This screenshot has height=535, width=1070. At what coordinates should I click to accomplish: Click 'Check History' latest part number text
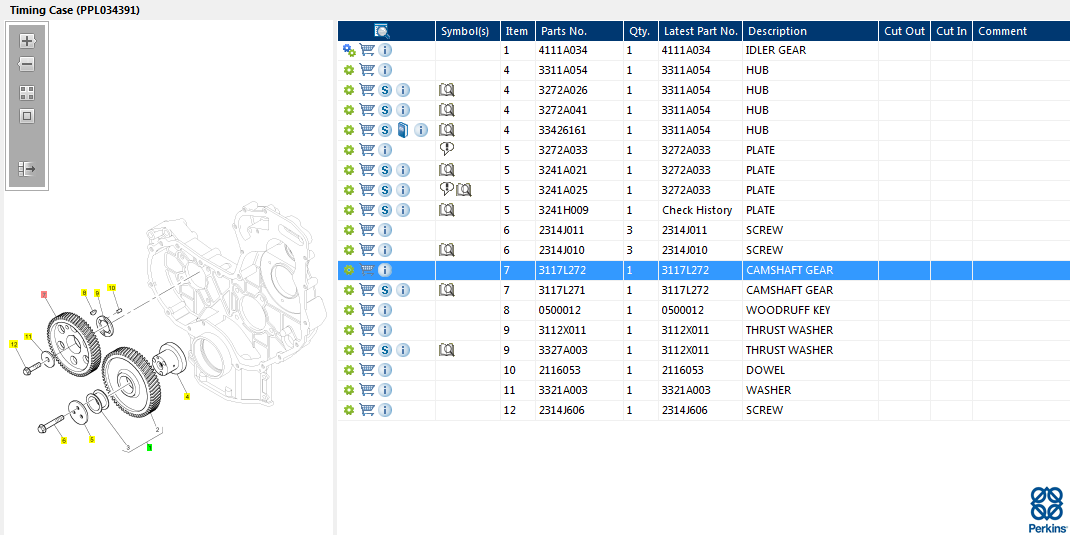tap(697, 210)
